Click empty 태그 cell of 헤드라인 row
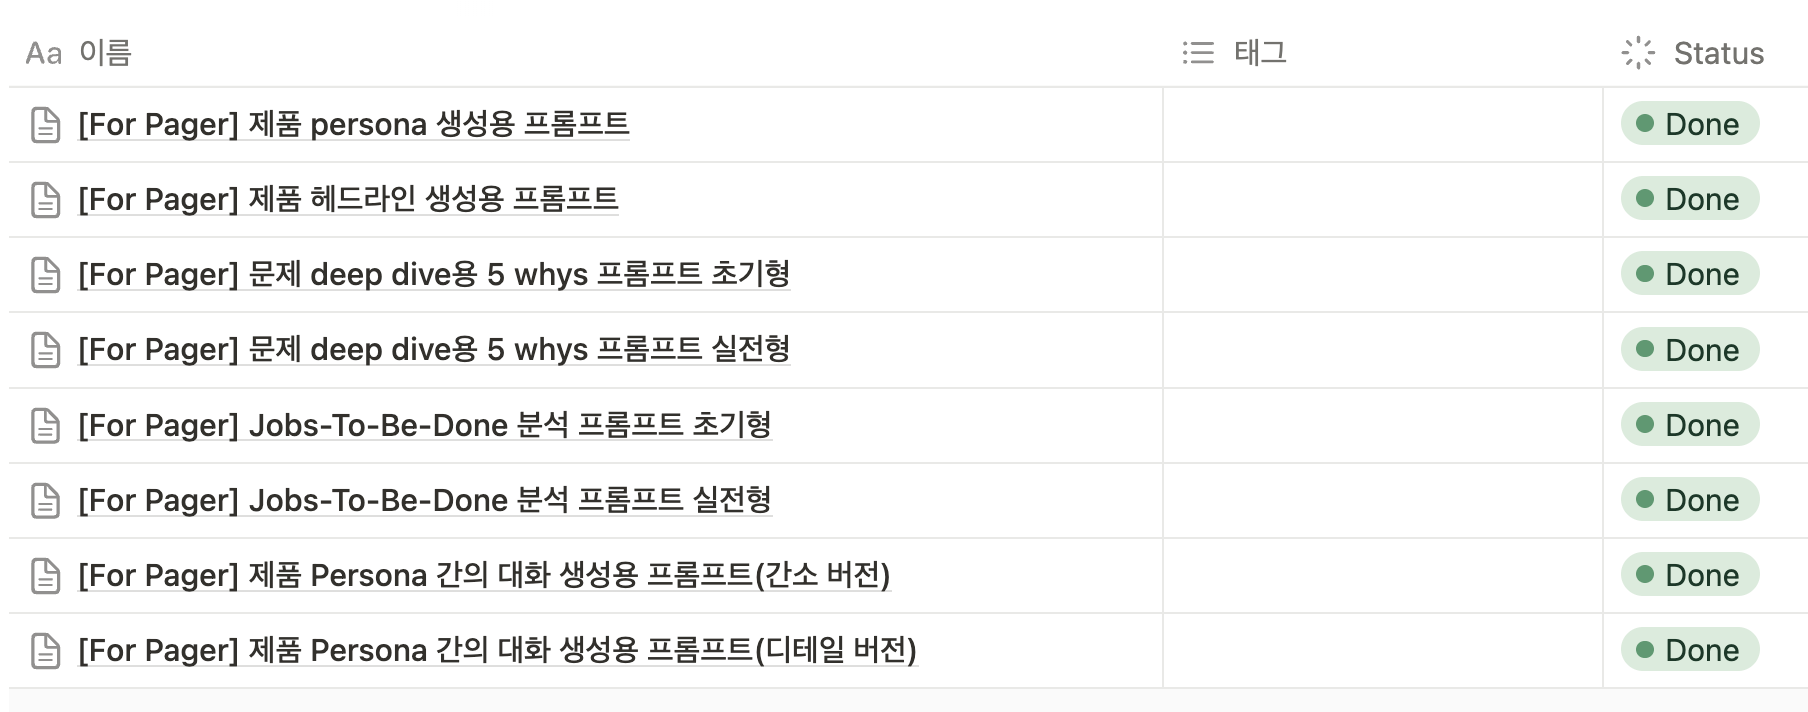Image resolution: width=1808 pixels, height=712 pixels. (1383, 200)
